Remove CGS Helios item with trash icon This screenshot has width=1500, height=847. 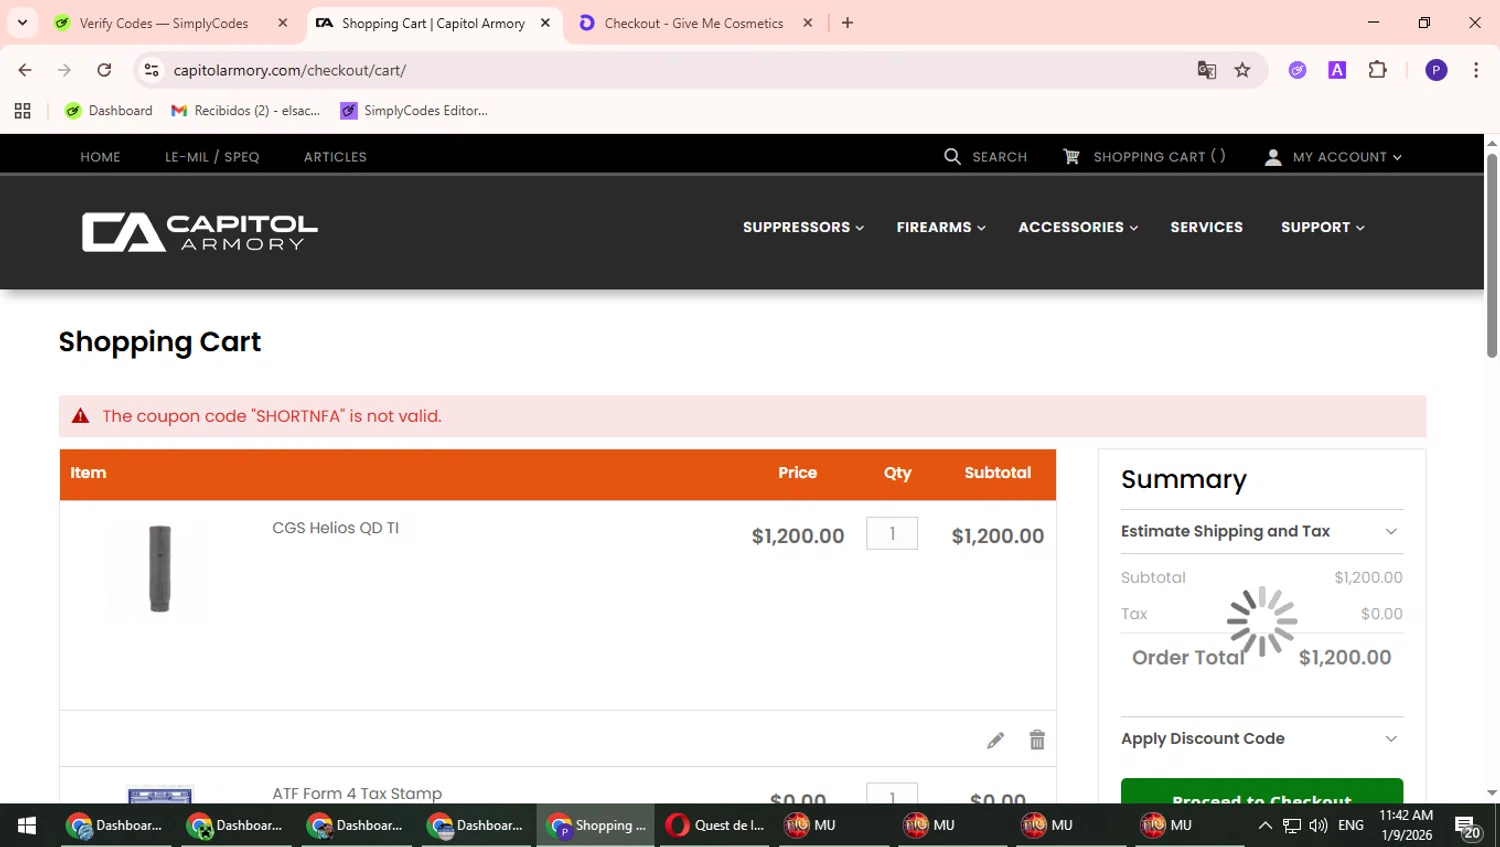pos(1037,739)
